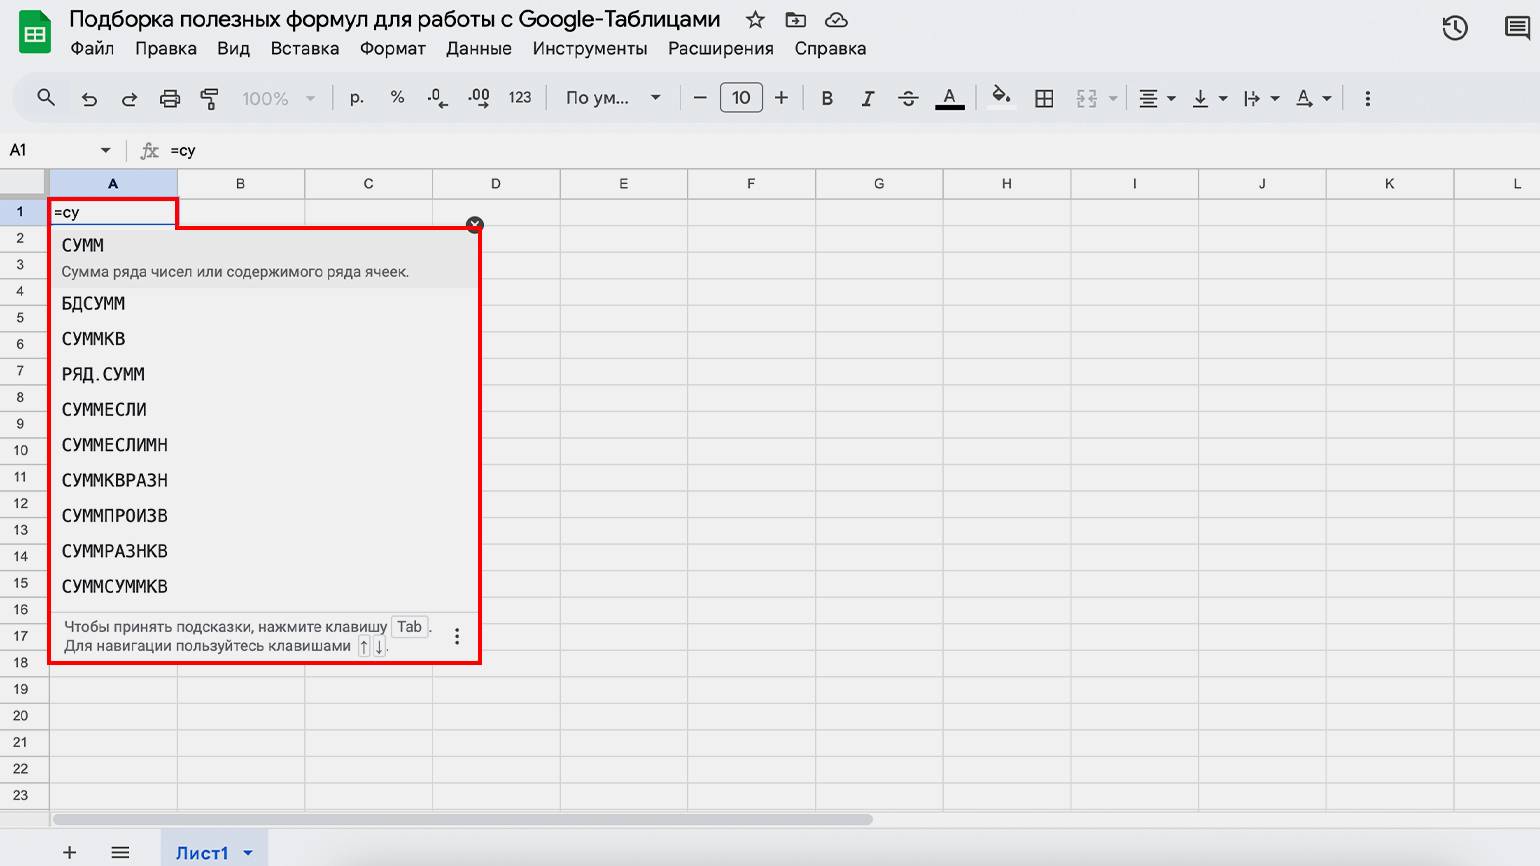Open fill color picker
The width and height of the screenshot is (1540, 866).
click(x=1001, y=98)
